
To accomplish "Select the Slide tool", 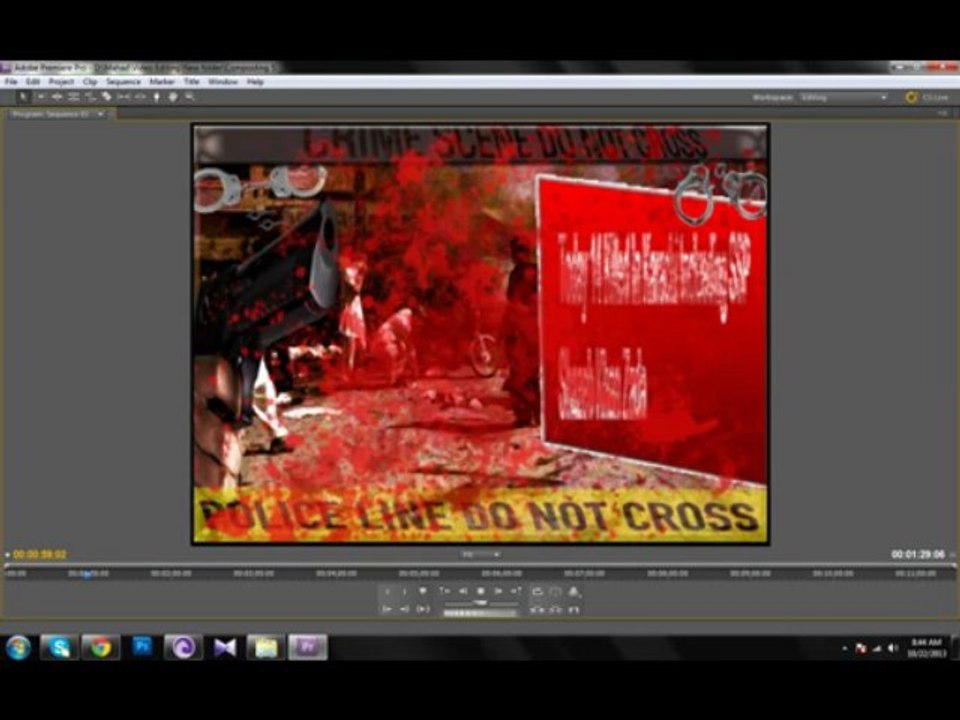I will 140,97.
